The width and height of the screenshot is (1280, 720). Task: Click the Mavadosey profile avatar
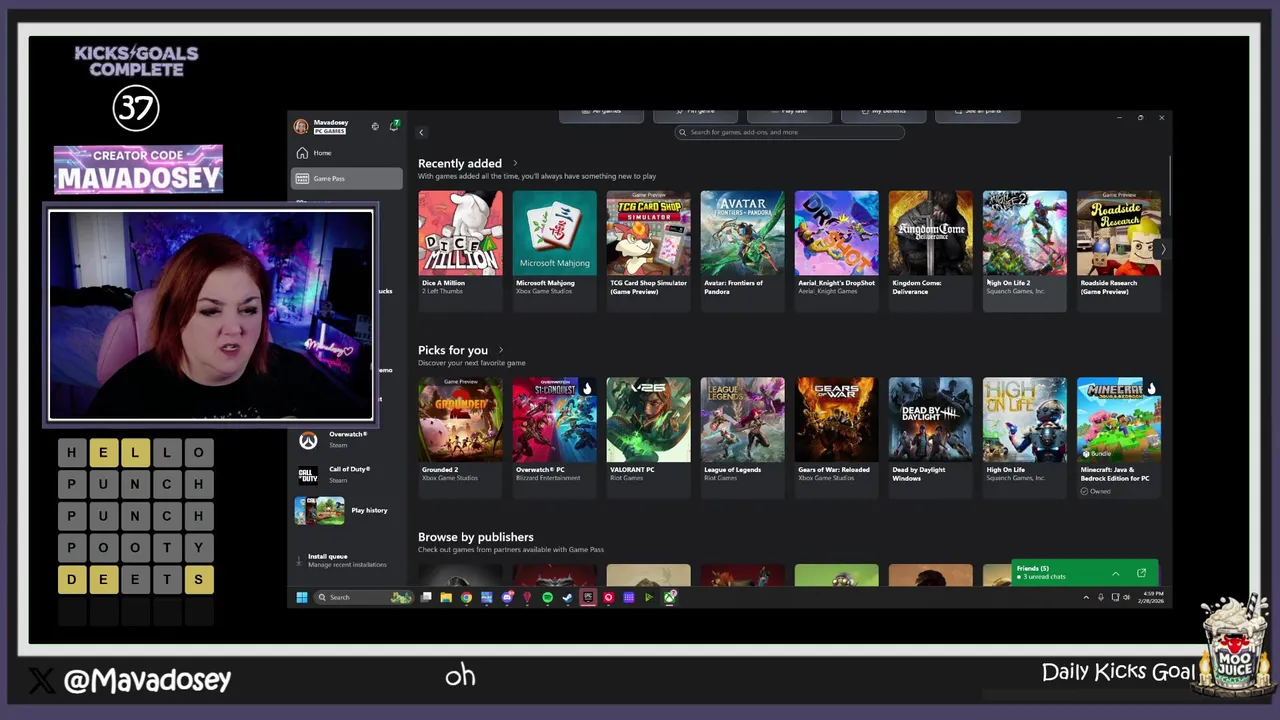coord(301,126)
